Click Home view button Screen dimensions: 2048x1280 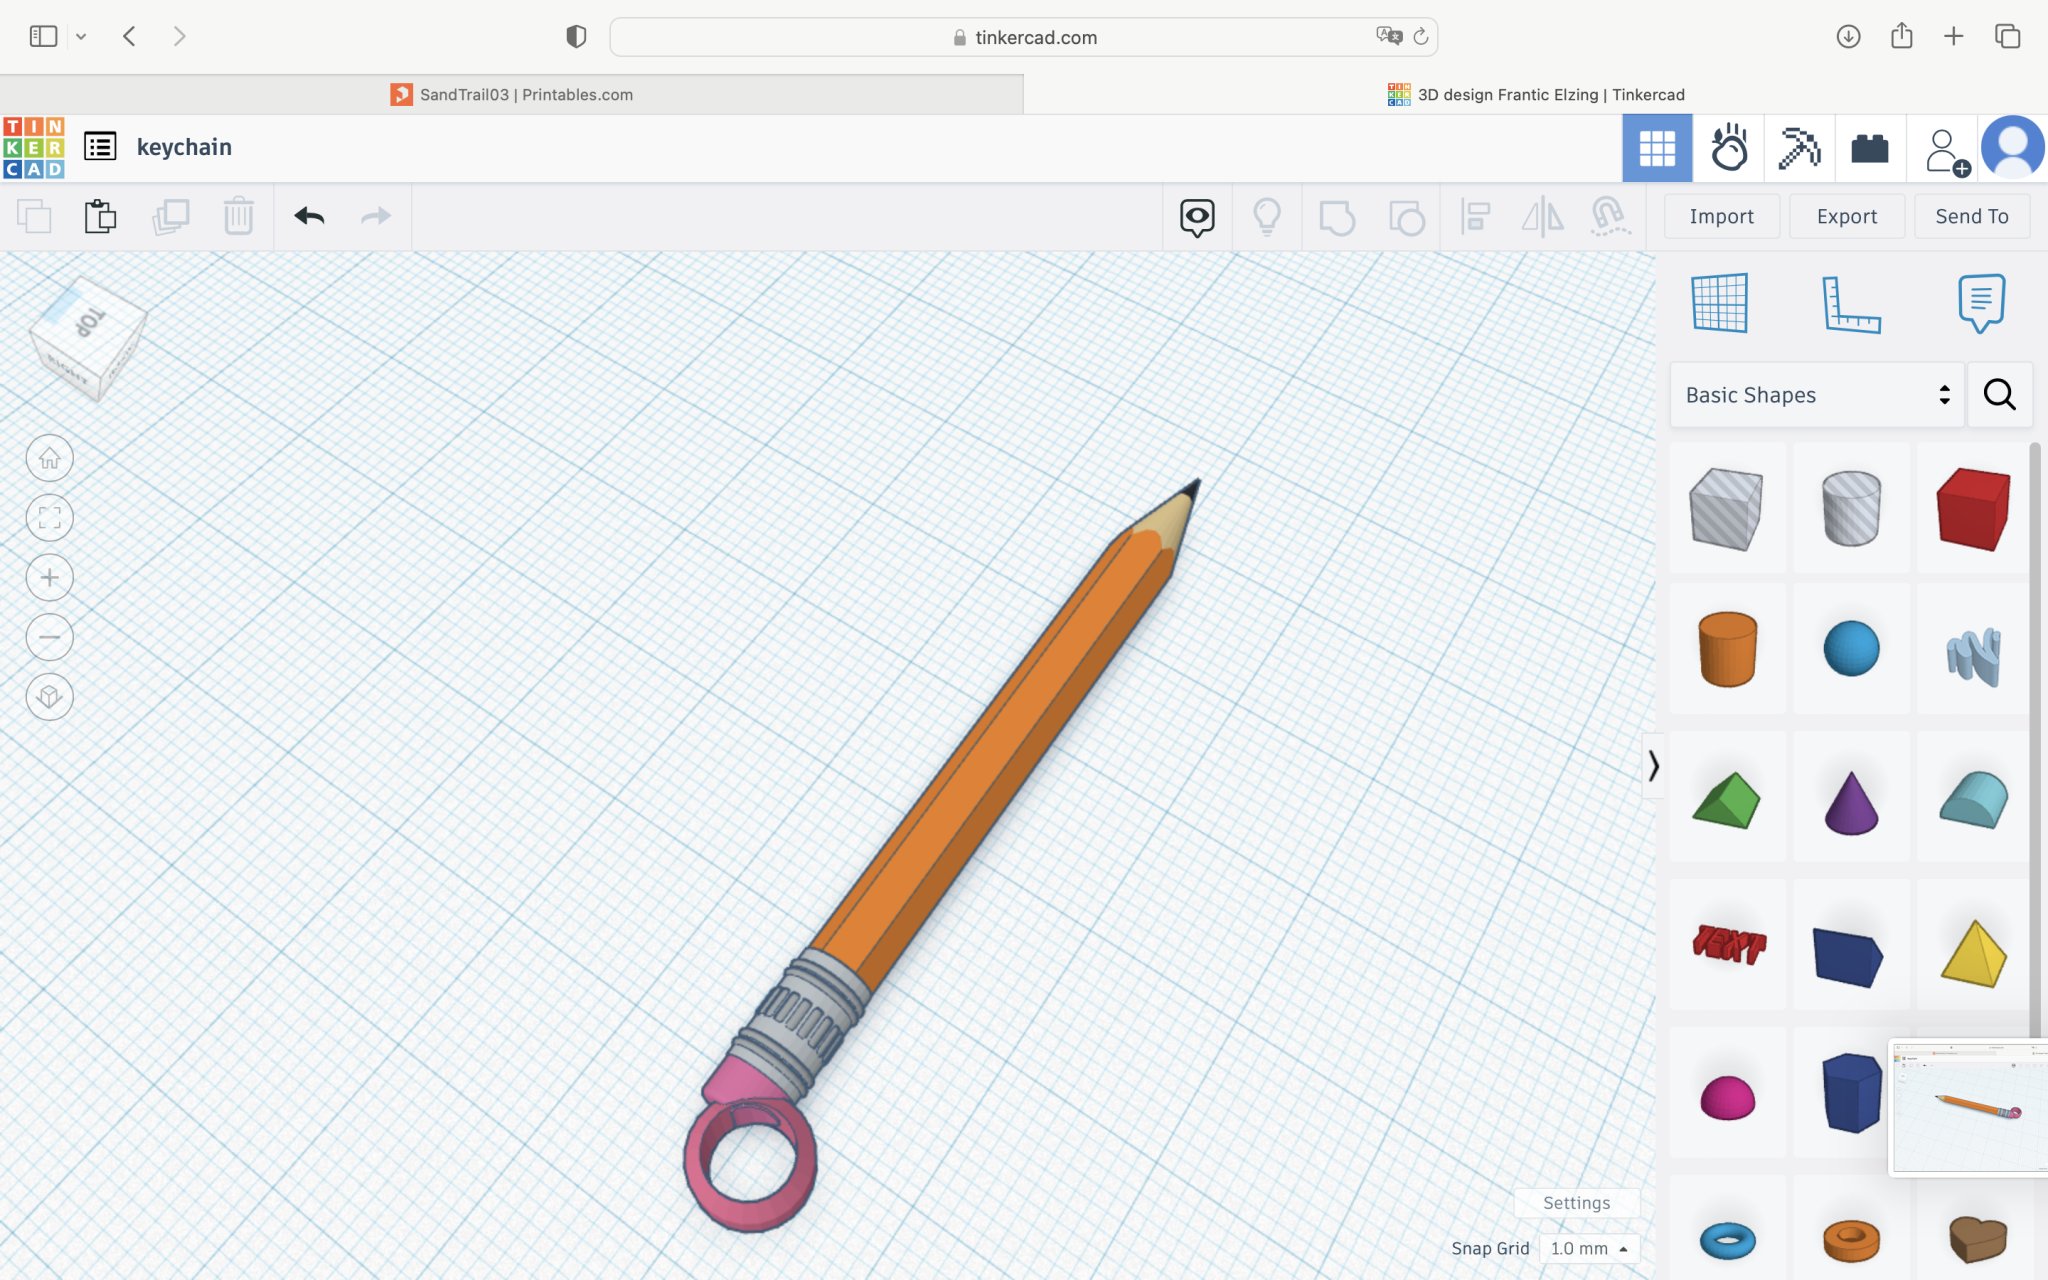click(49, 459)
